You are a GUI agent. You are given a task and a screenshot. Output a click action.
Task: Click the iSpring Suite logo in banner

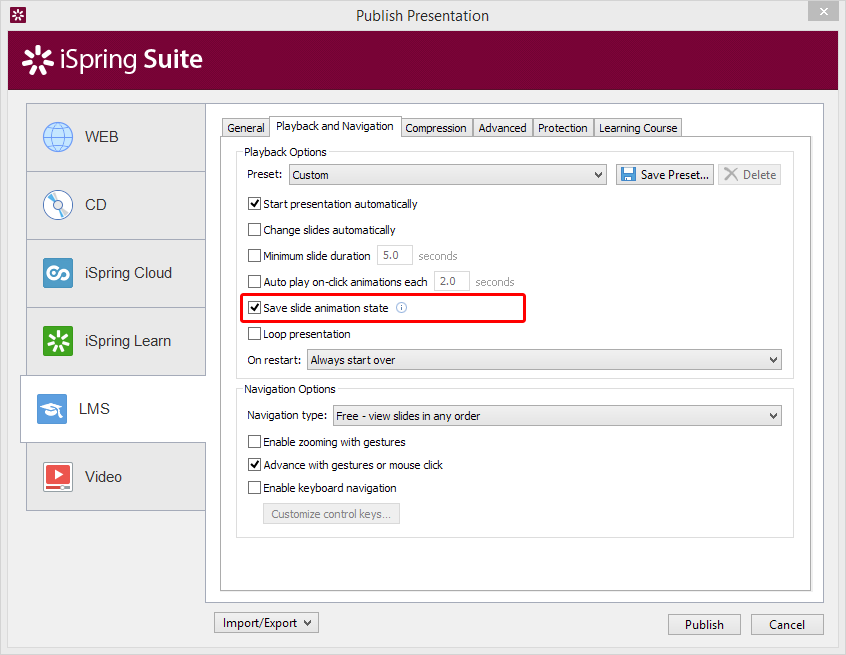pos(112,59)
